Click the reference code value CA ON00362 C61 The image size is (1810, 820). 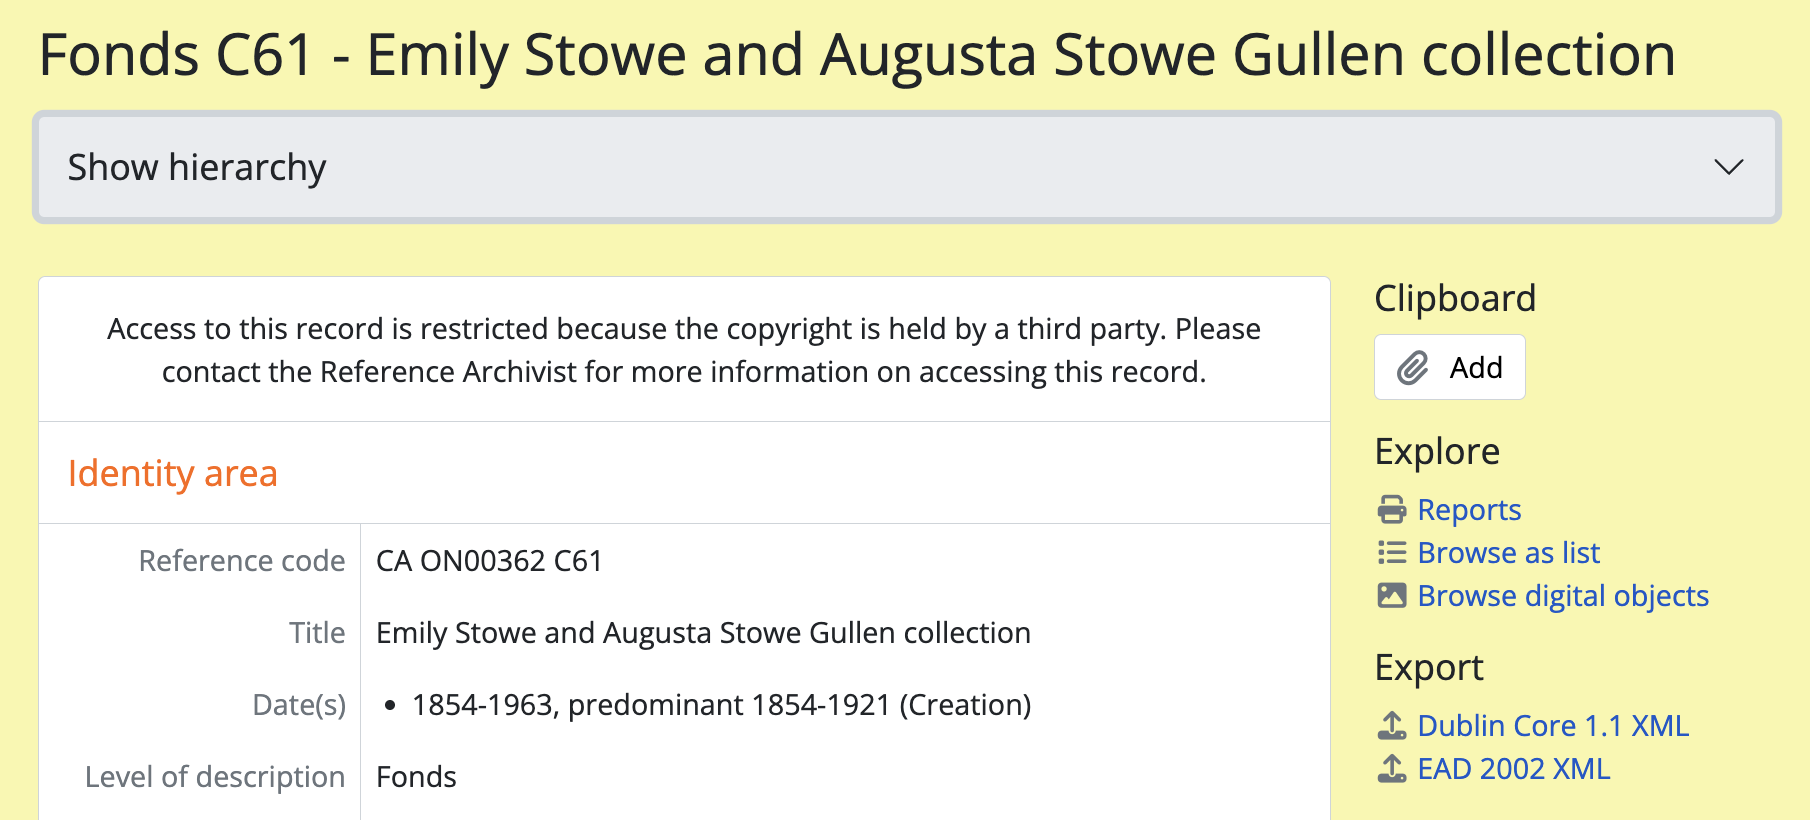[x=489, y=561]
